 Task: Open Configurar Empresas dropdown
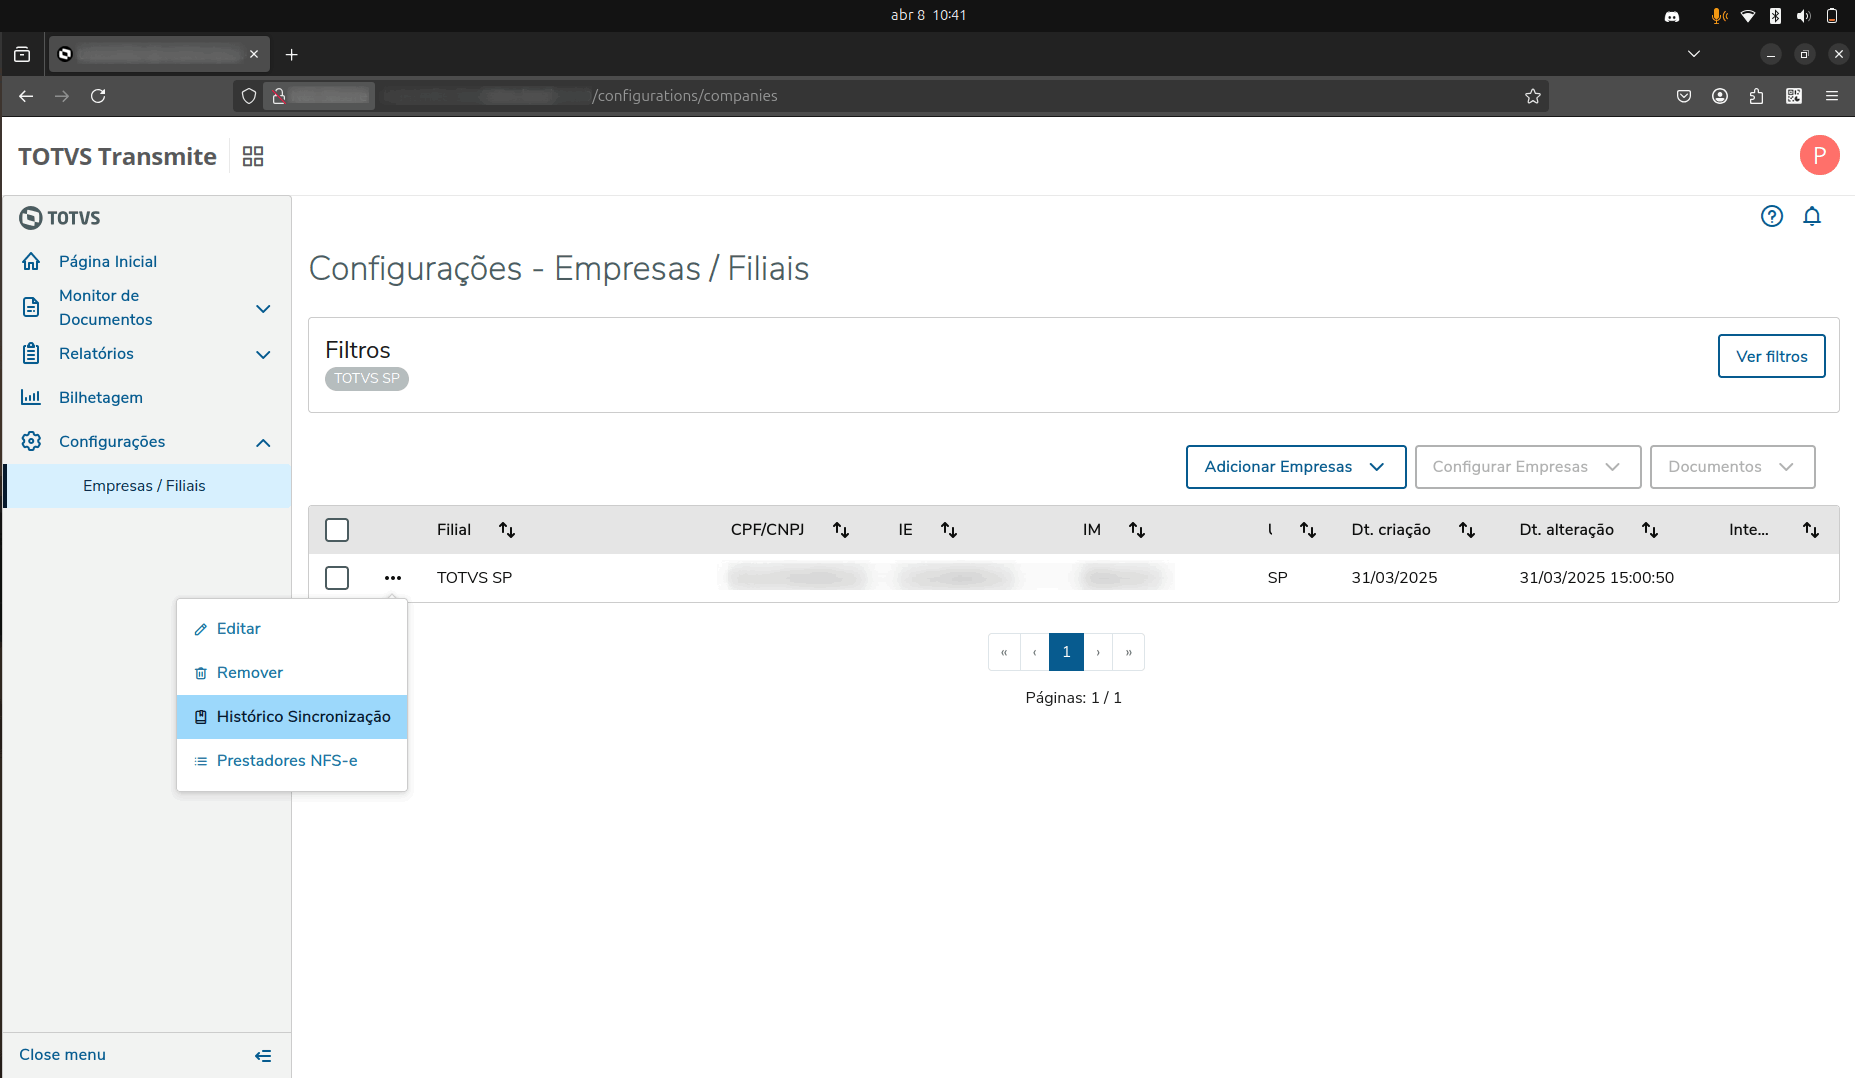coord(1528,467)
